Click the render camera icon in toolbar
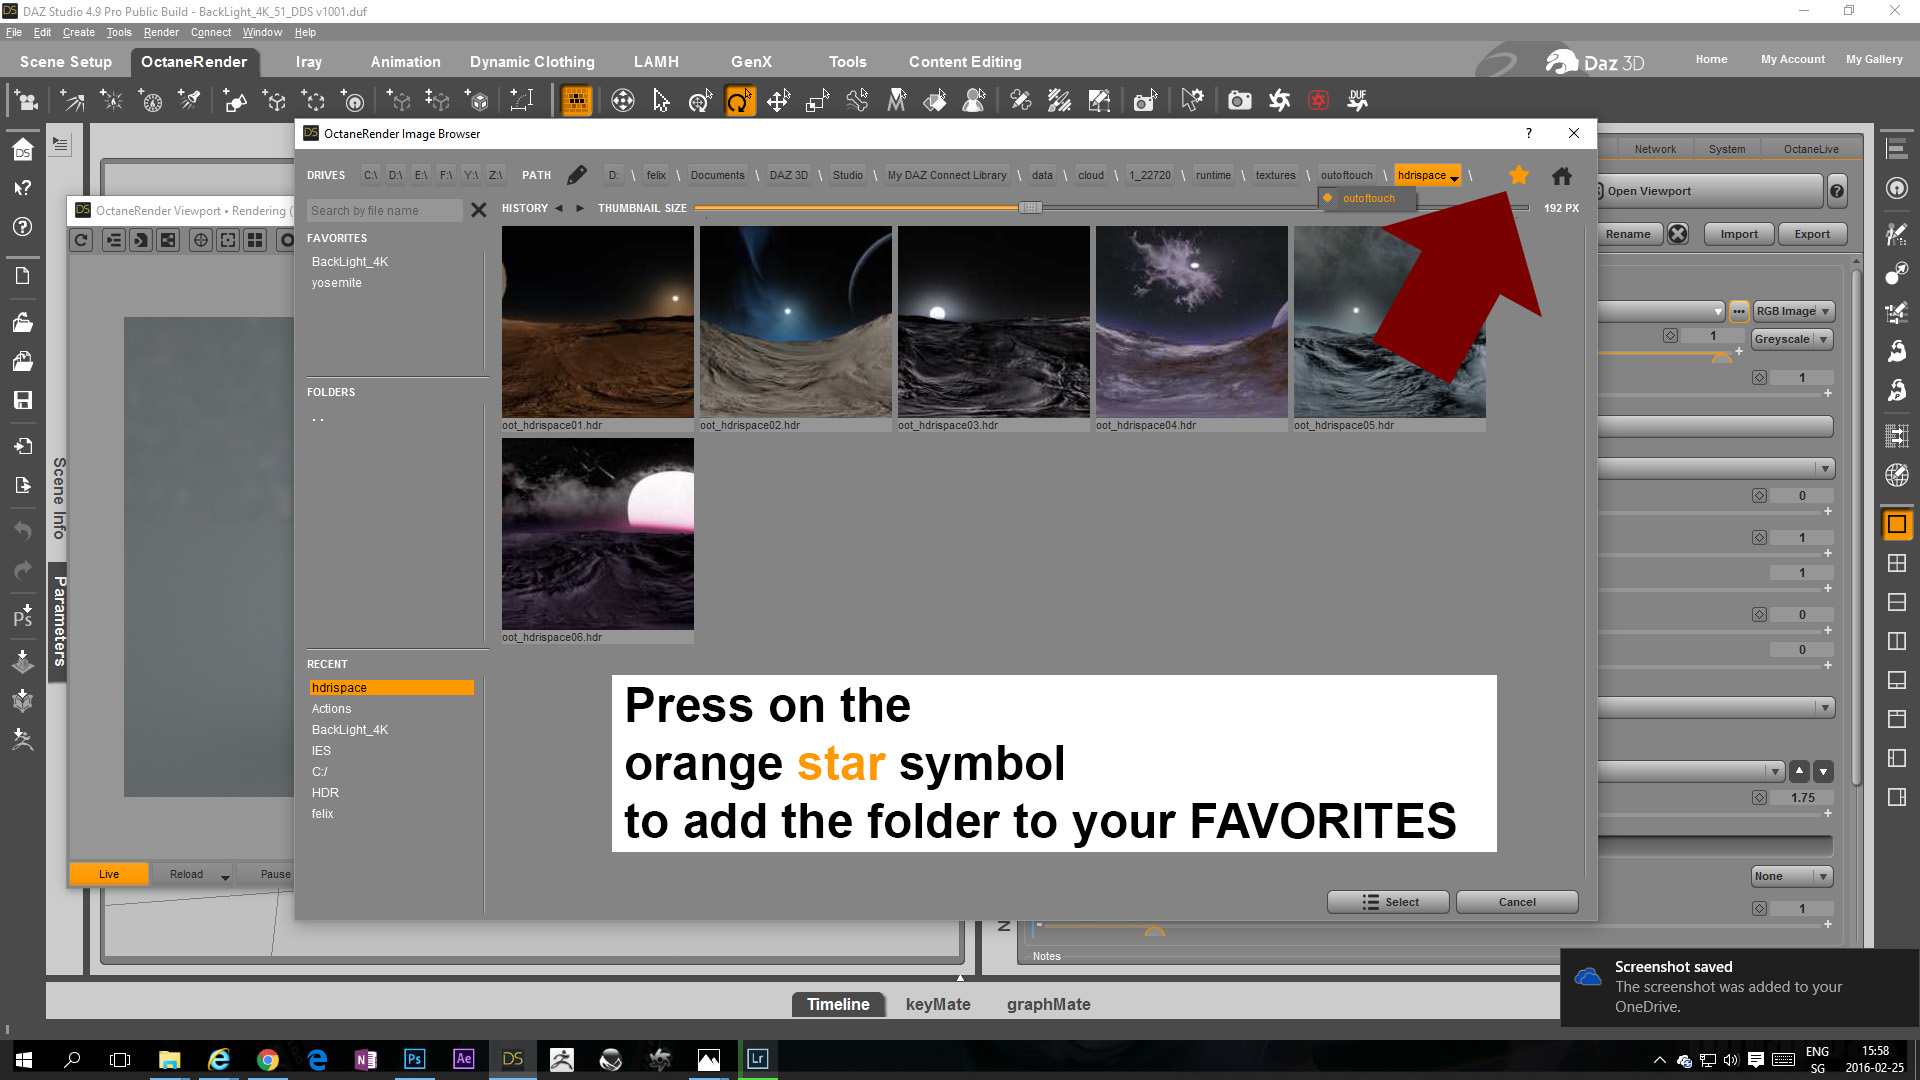This screenshot has width=1920, height=1080. [x=1239, y=100]
